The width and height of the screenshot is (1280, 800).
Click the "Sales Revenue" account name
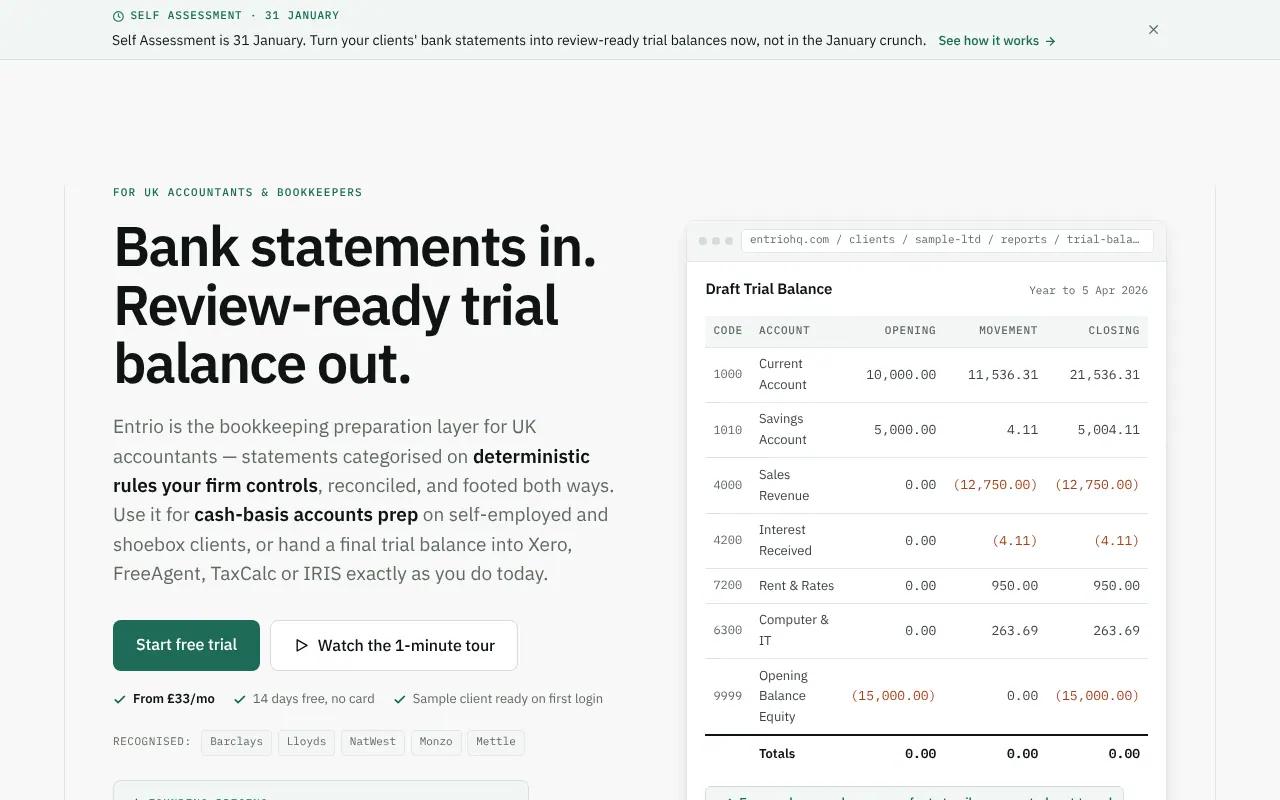pyautogui.click(x=784, y=485)
